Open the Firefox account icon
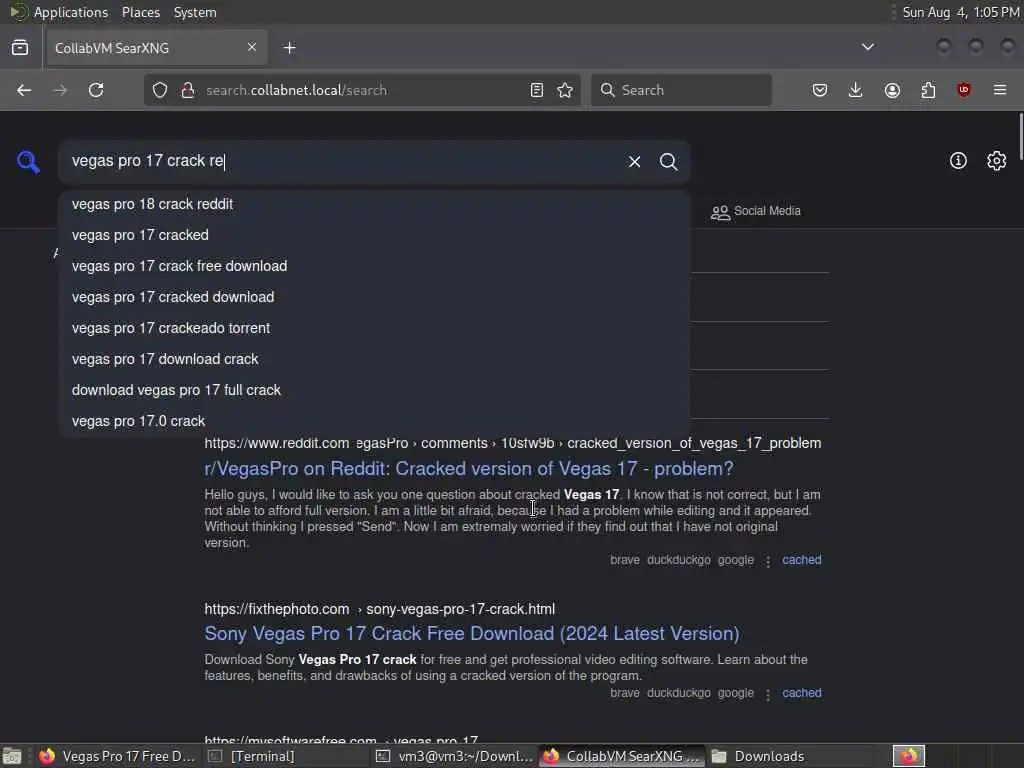The width and height of the screenshot is (1024, 768). tap(892, 90)
